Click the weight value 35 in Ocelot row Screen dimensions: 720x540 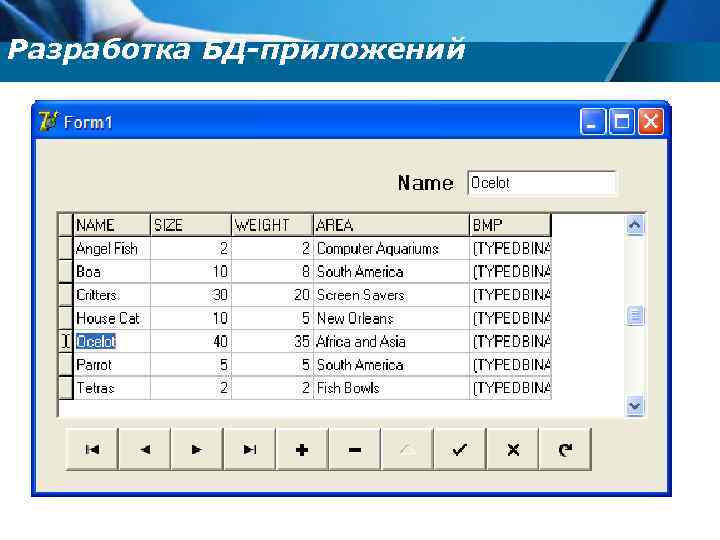(272, 342)
